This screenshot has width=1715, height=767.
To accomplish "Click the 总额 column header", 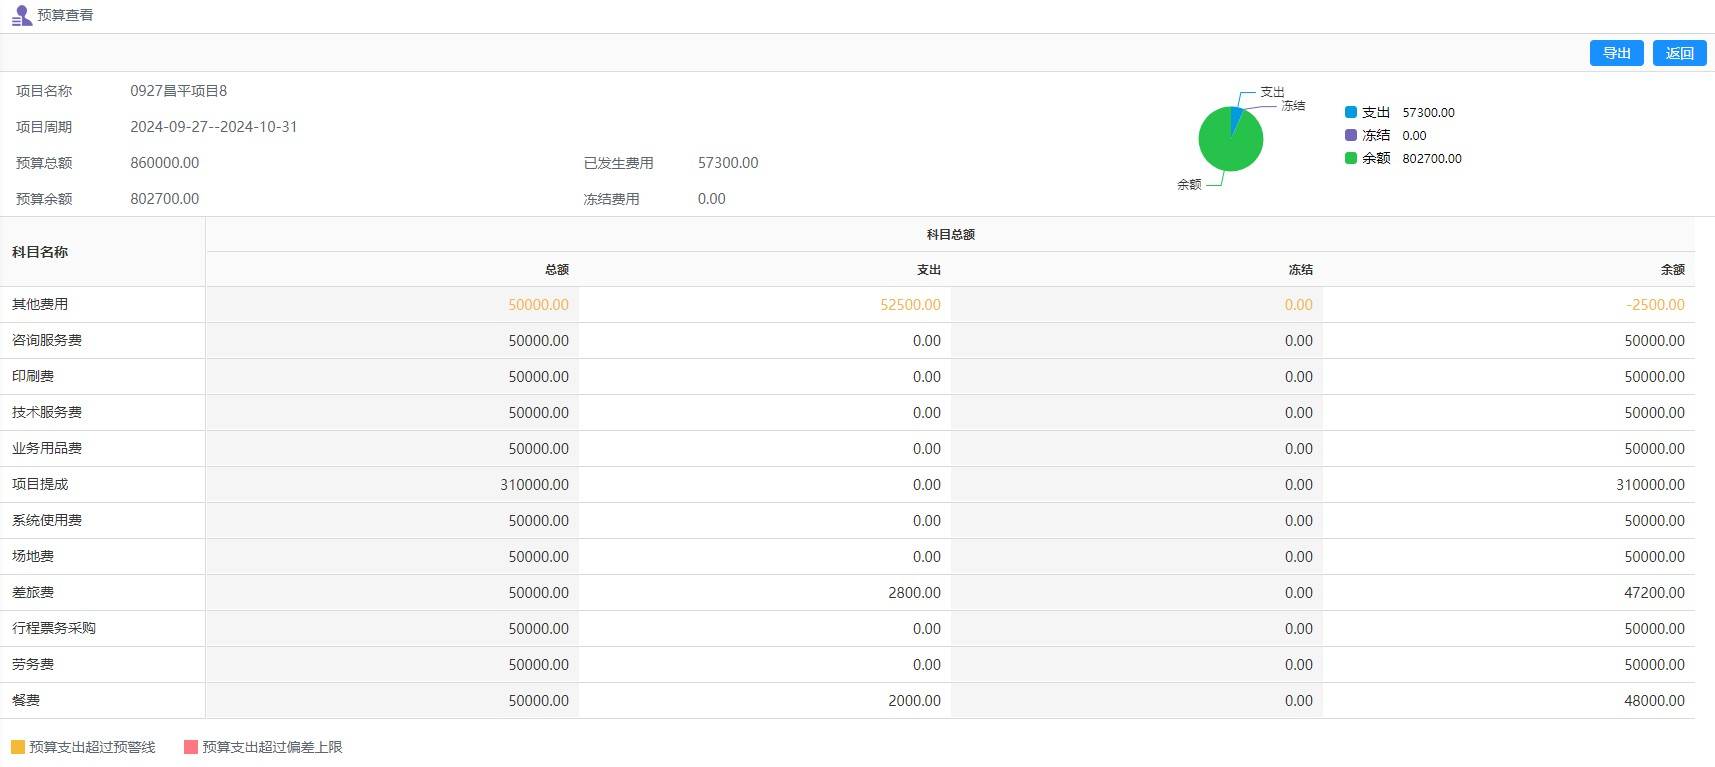I will [556, 270].
